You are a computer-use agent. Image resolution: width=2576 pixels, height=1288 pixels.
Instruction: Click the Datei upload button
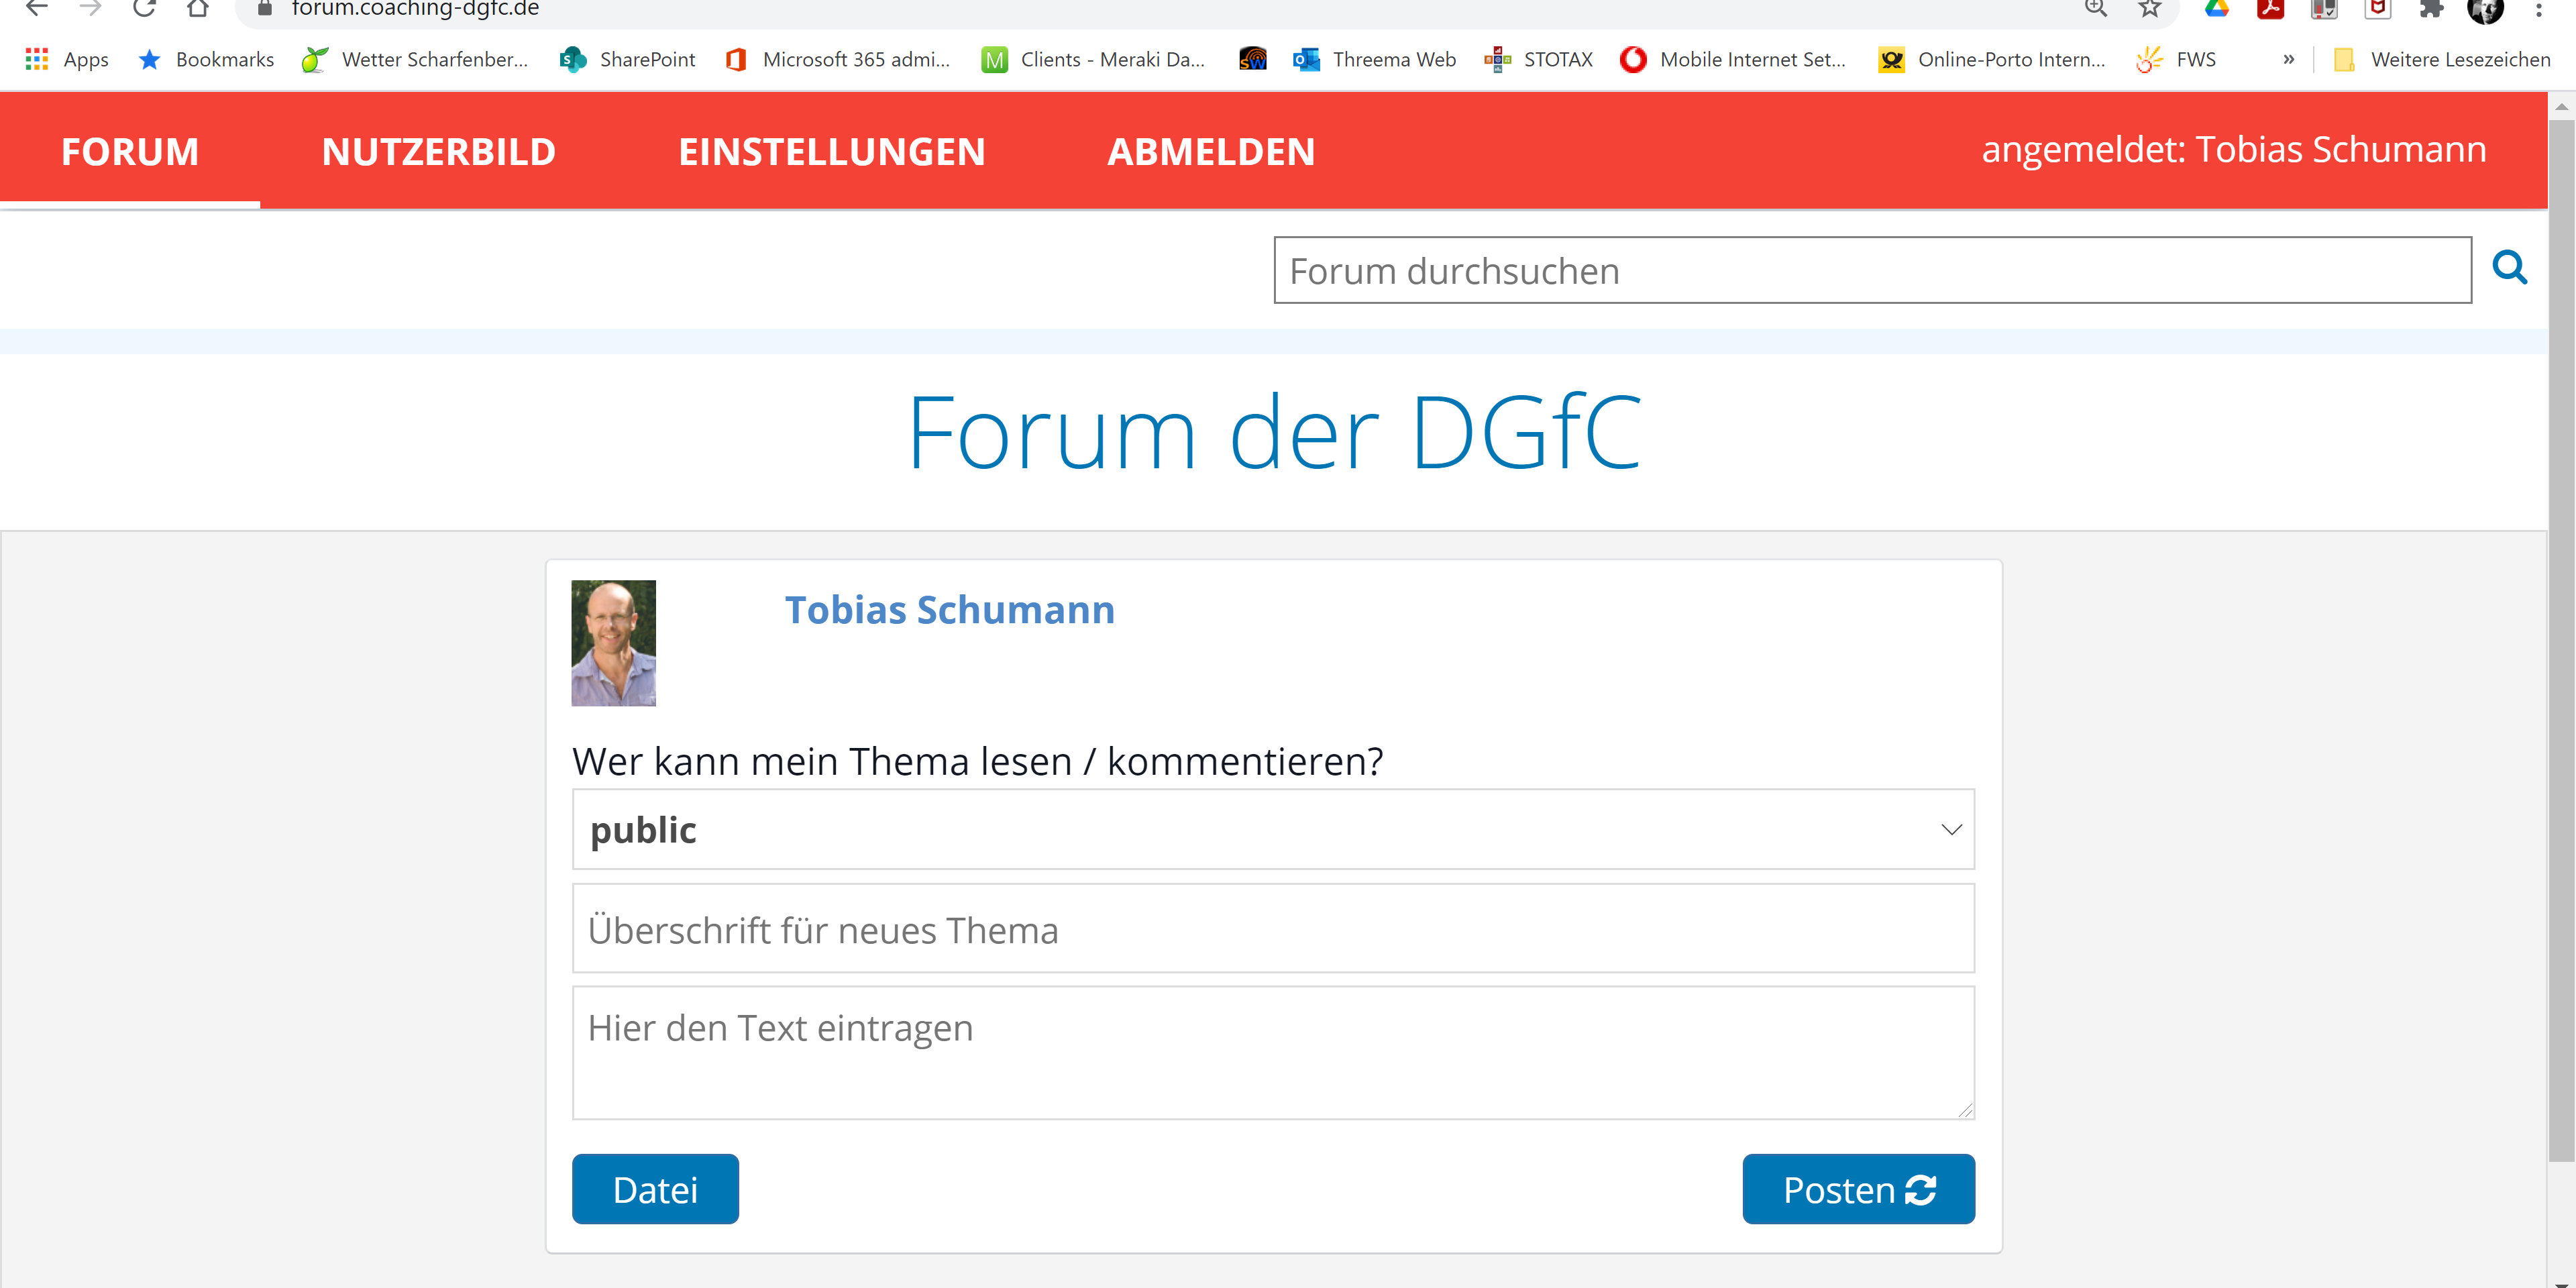click(654, 1189)
